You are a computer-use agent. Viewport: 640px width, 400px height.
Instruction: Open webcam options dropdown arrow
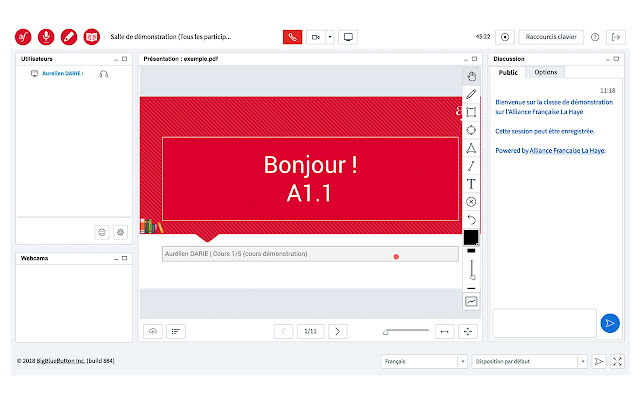click(330, 37)
